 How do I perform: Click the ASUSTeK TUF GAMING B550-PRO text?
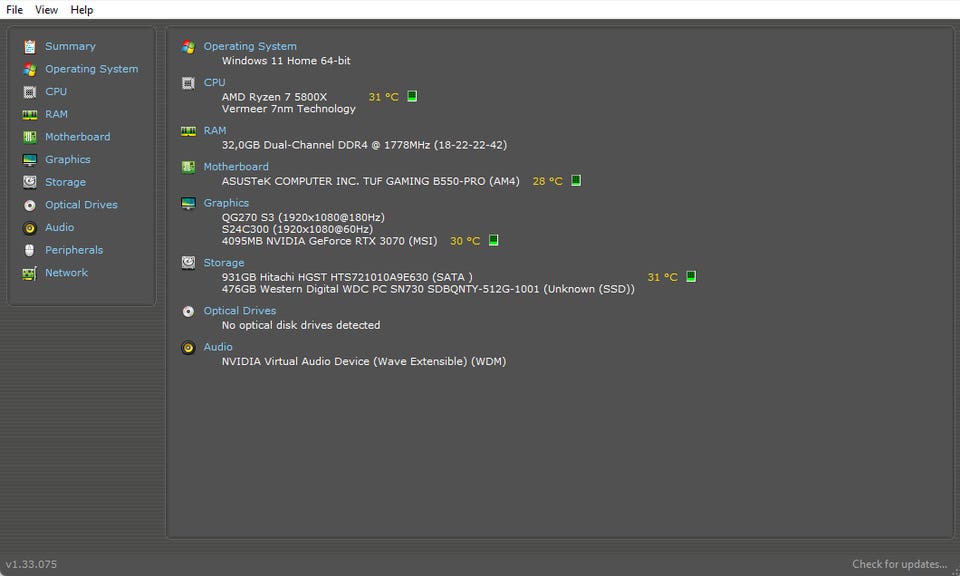370,181
